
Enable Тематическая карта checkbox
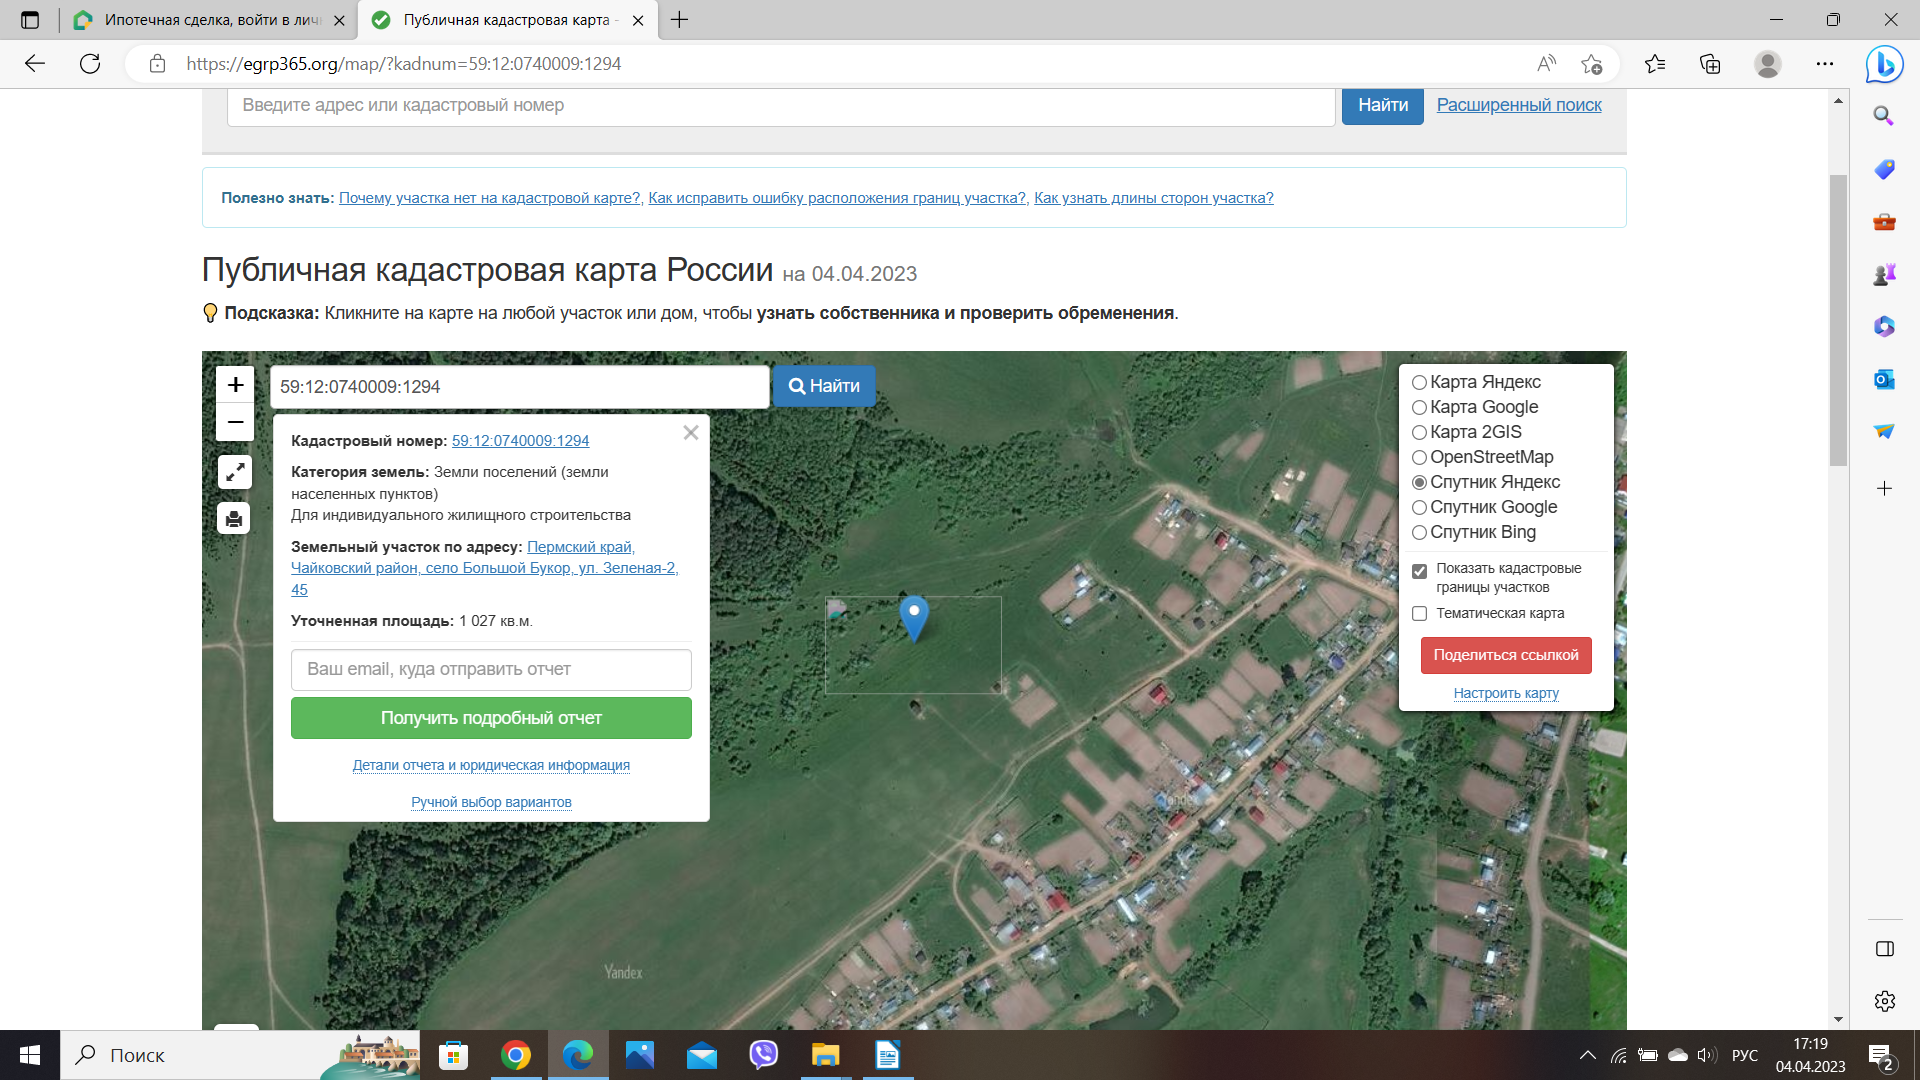tap(1419, 614)
